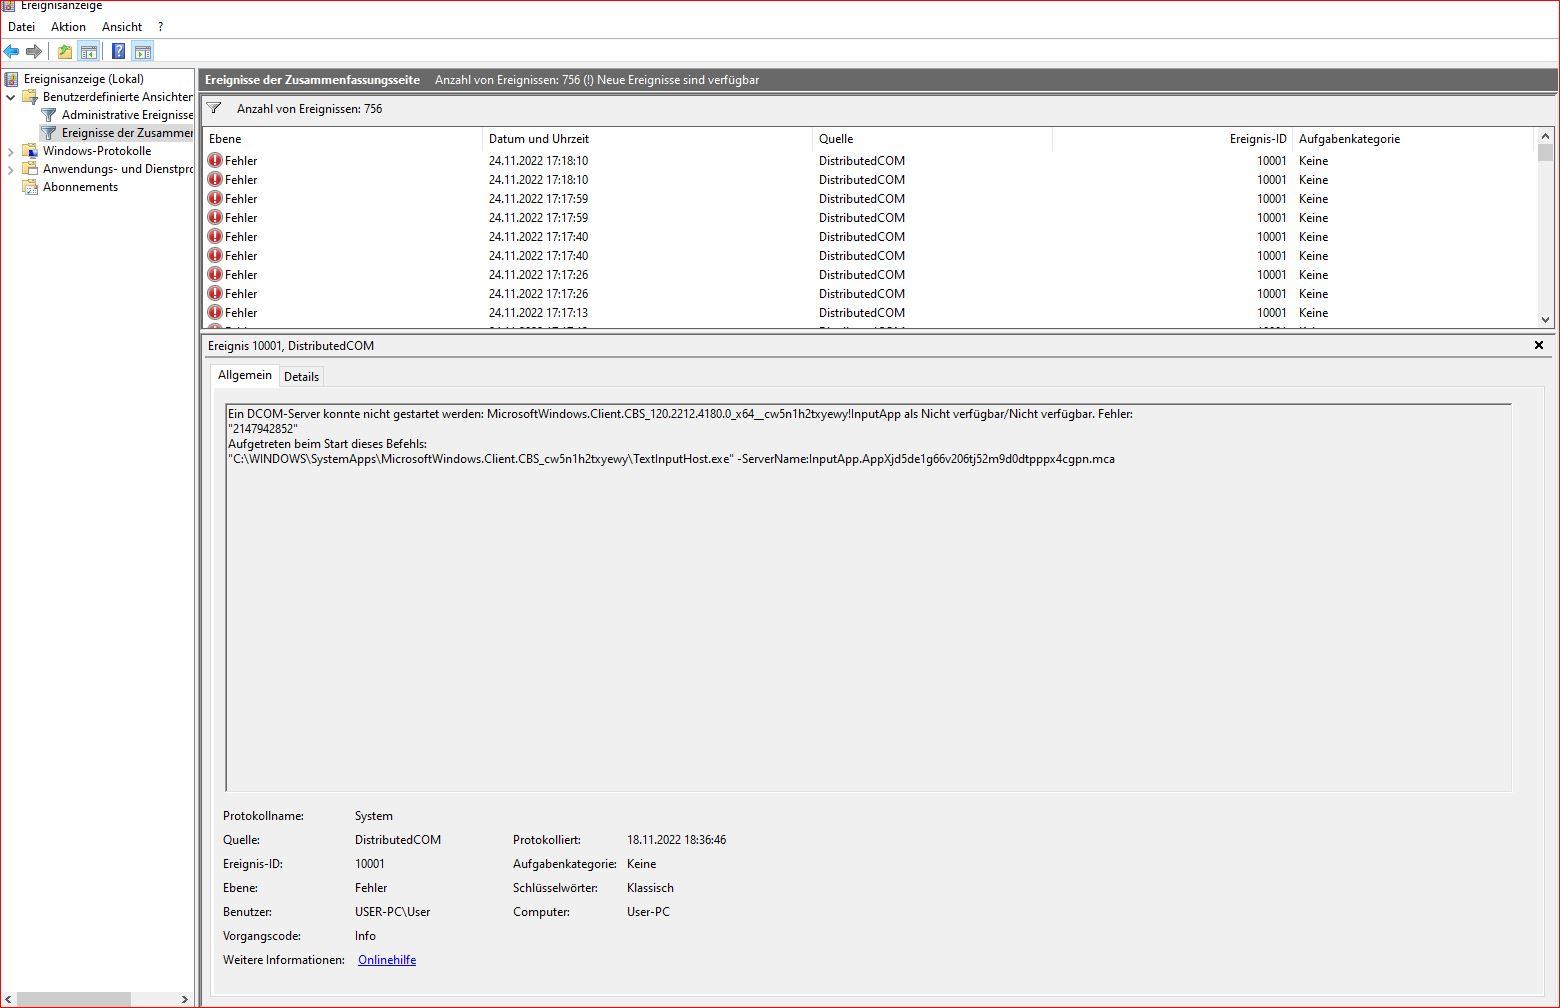The height and width of the screenshot is (1008, 1560).
Task: Toggle the console tree pane icon
Action: tap(89, 51)
